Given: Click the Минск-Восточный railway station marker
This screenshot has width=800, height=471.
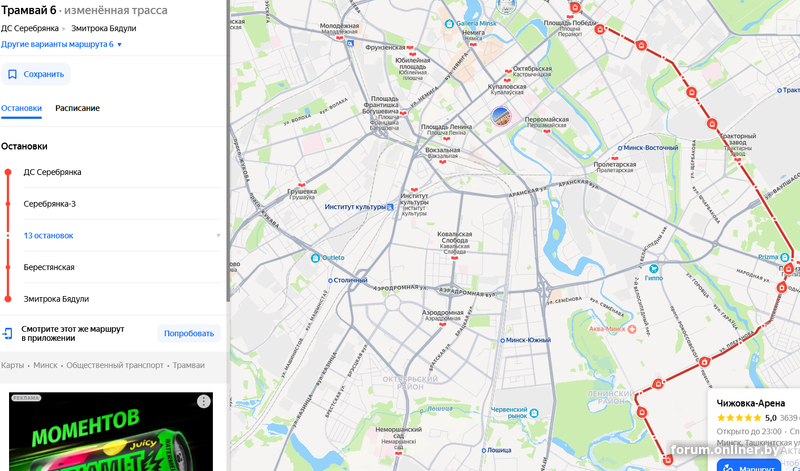Looking at the screenshot, I should tap(620, 148).
